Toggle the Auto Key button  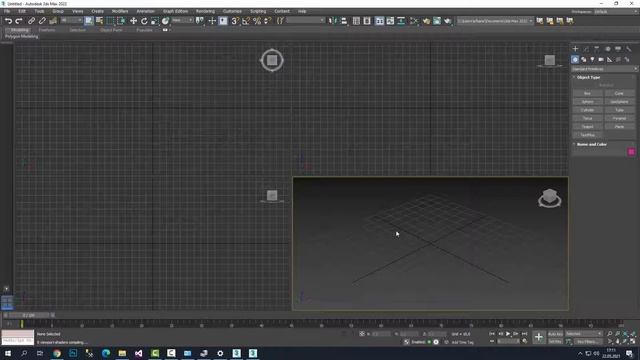555,334
